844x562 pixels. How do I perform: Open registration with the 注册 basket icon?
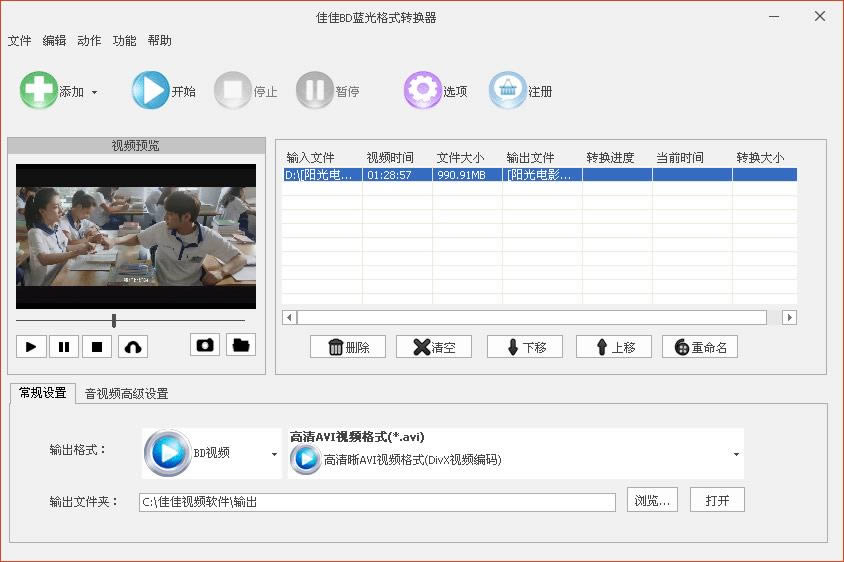(508, 90)
